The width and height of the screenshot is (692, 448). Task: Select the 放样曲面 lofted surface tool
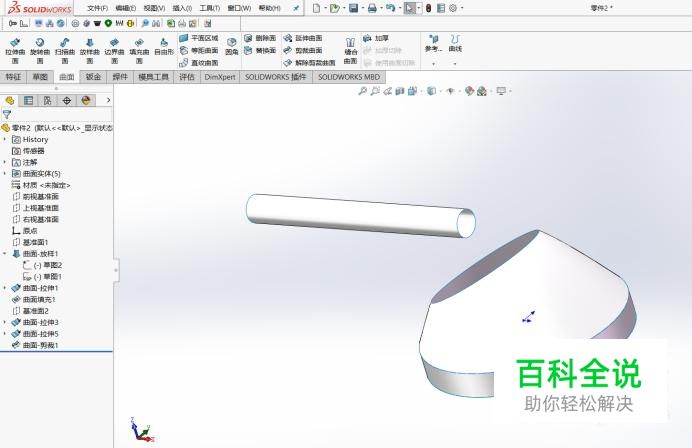point(90,51)
